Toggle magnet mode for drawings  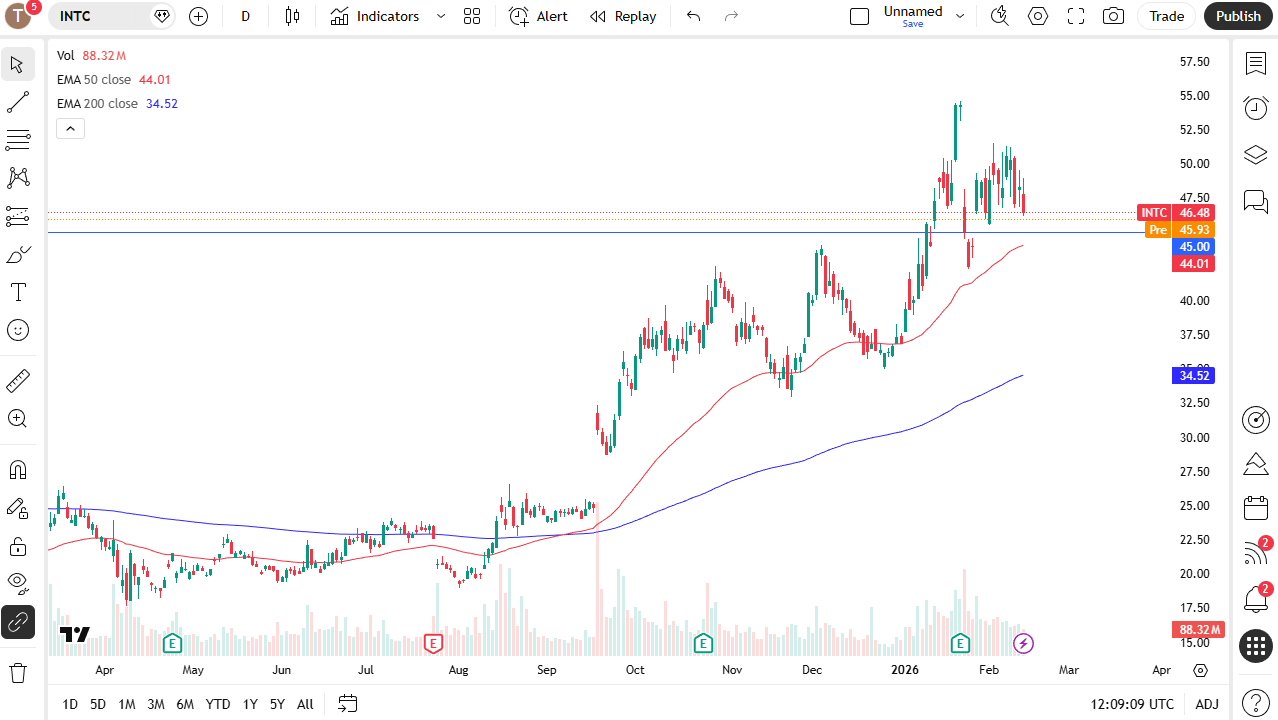(x=17, y=469)
